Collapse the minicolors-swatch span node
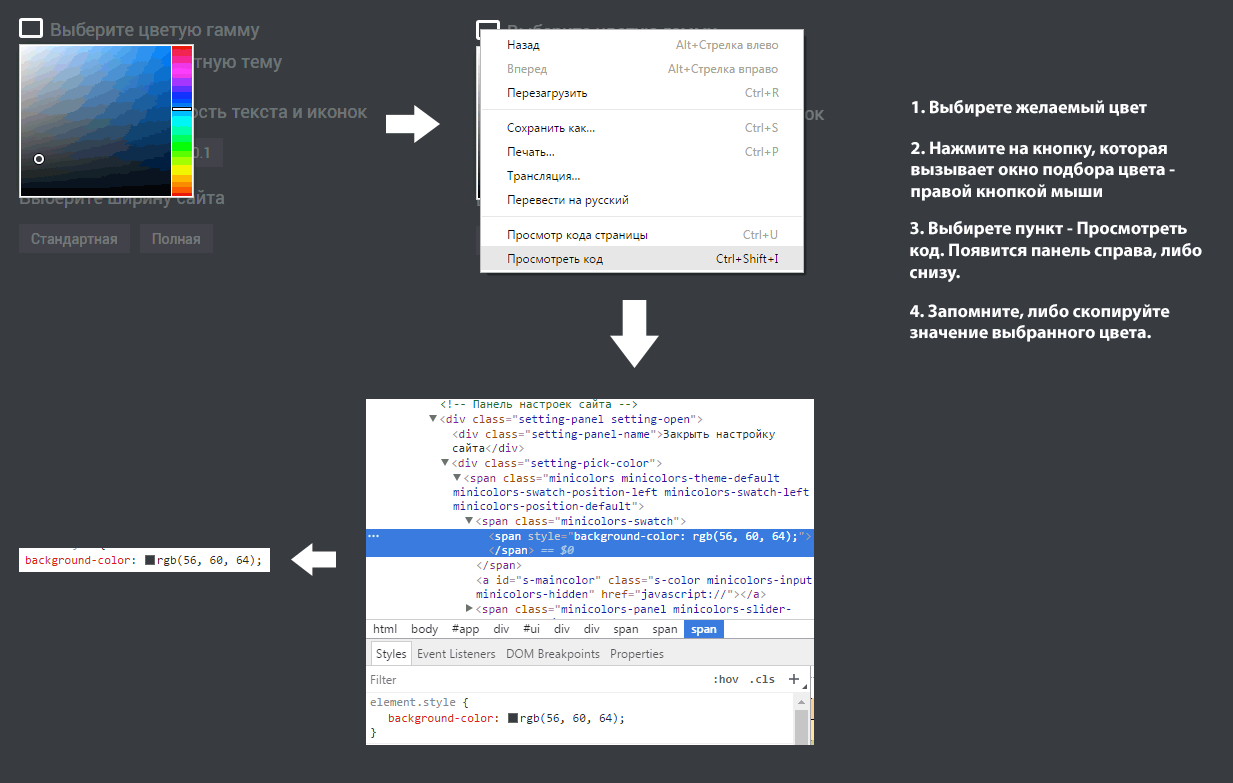The height and width of the screenshot is (783, 1233). click(469, 521)
